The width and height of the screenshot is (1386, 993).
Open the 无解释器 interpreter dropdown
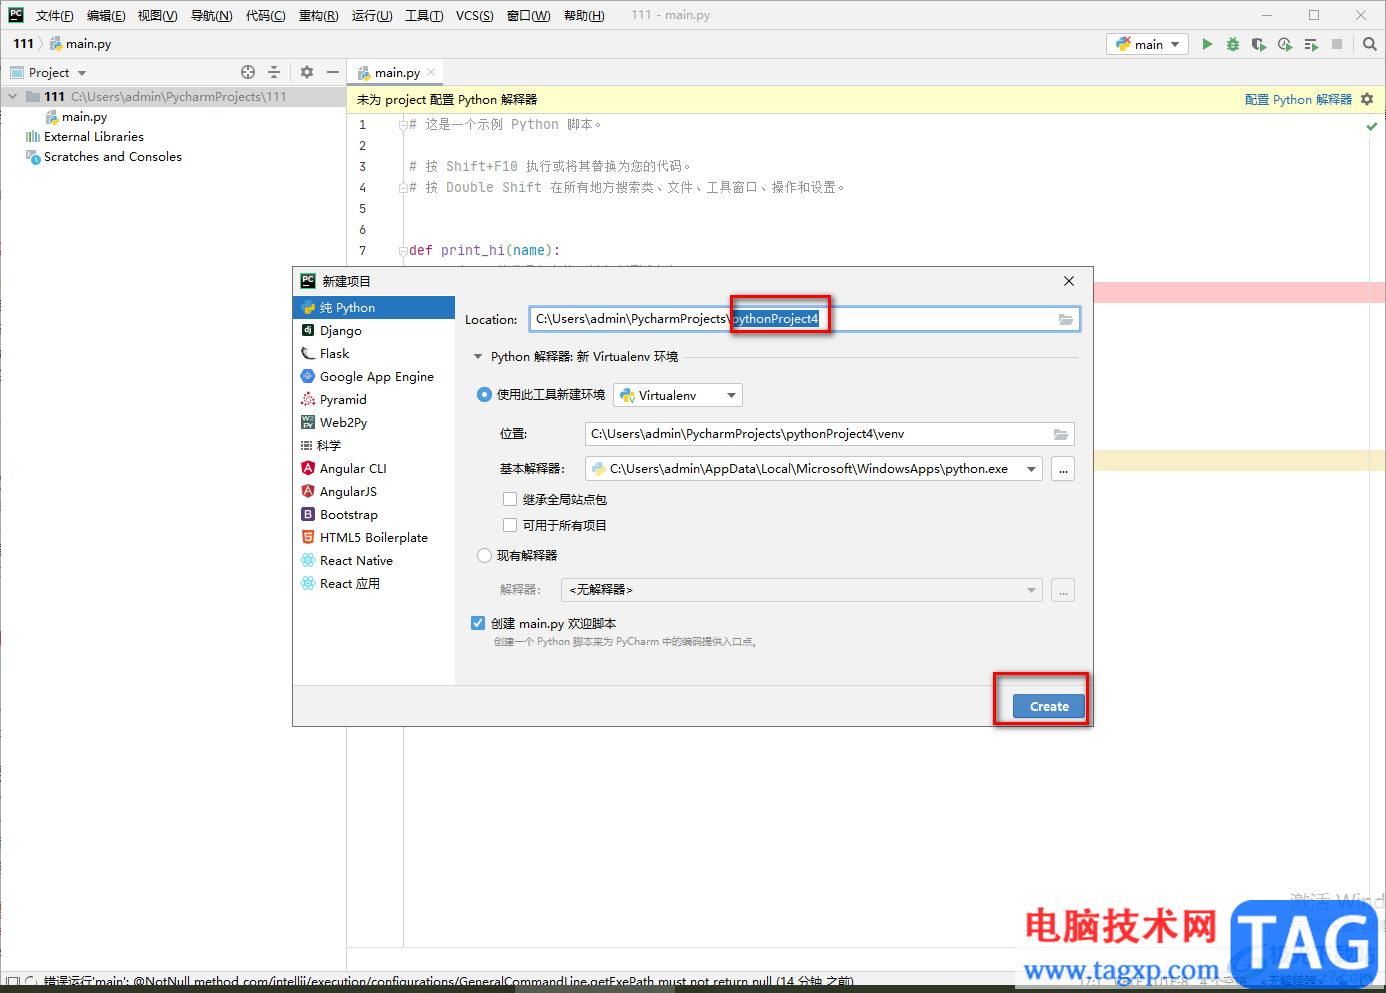(x=802, y=590)
